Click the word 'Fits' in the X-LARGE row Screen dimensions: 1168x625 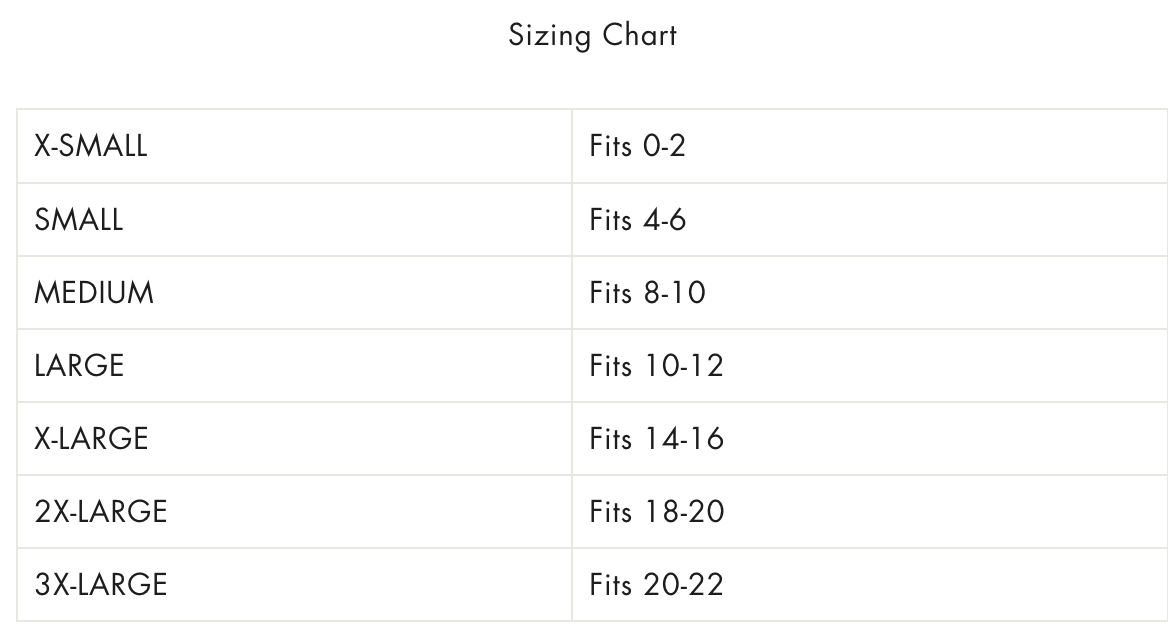pos(610,439)
